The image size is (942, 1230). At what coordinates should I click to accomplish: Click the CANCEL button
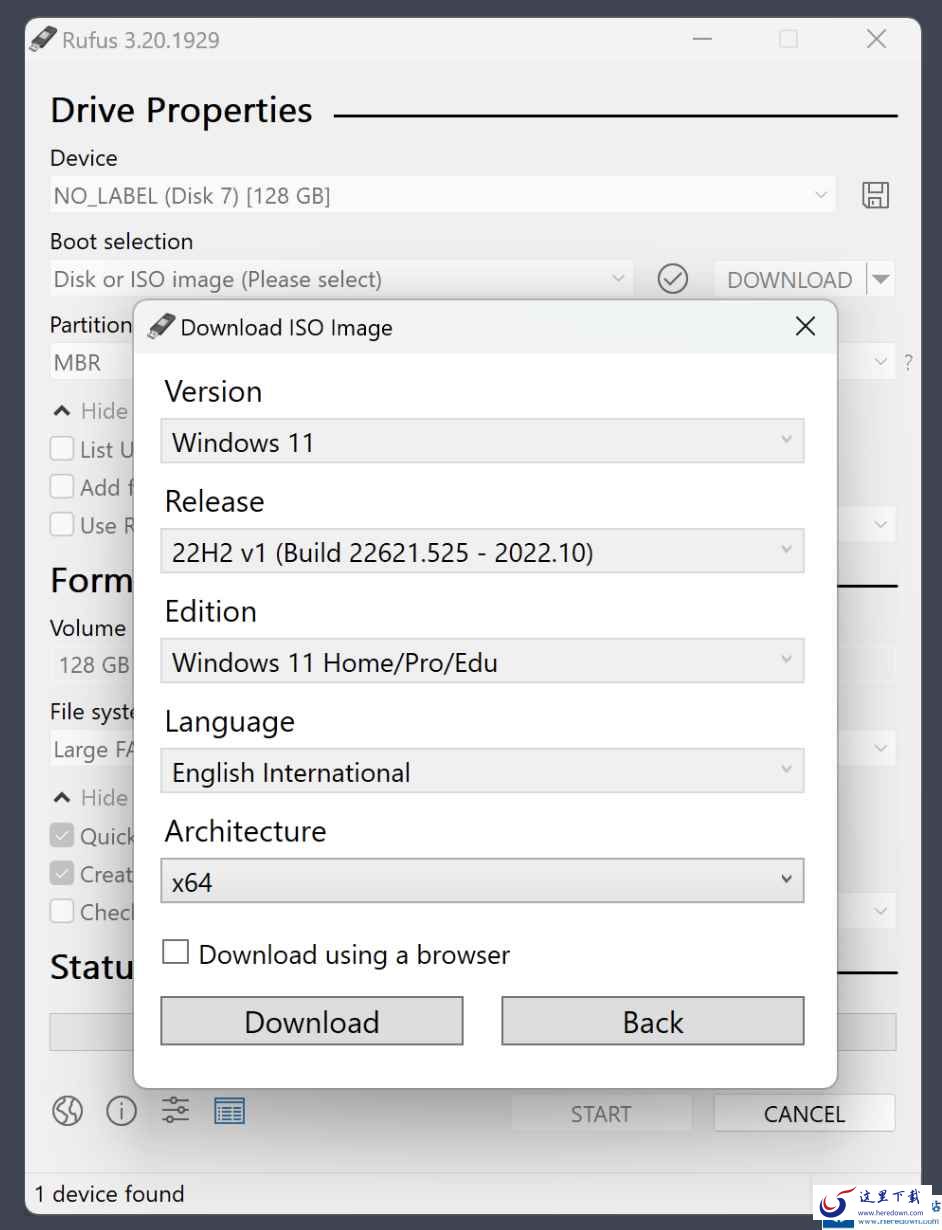[x=804, y=1113]
